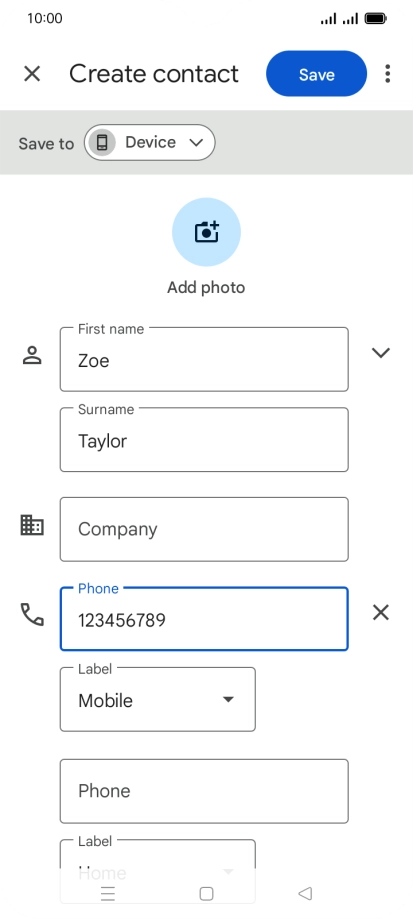Click the empty Company input field
Image resolution: width=413 pixels, height=919 pixels.
click(x=204, y=529)
